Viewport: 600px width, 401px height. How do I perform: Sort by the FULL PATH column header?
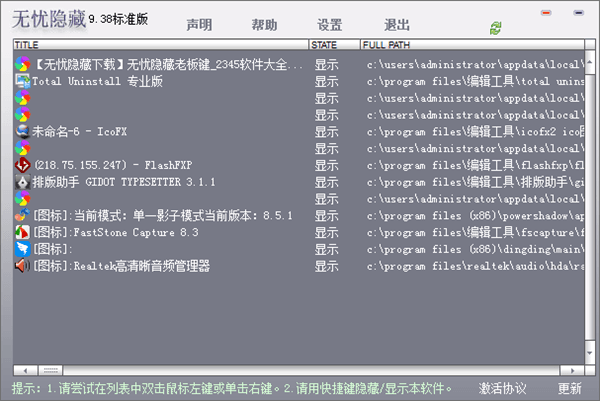(472, 45)
